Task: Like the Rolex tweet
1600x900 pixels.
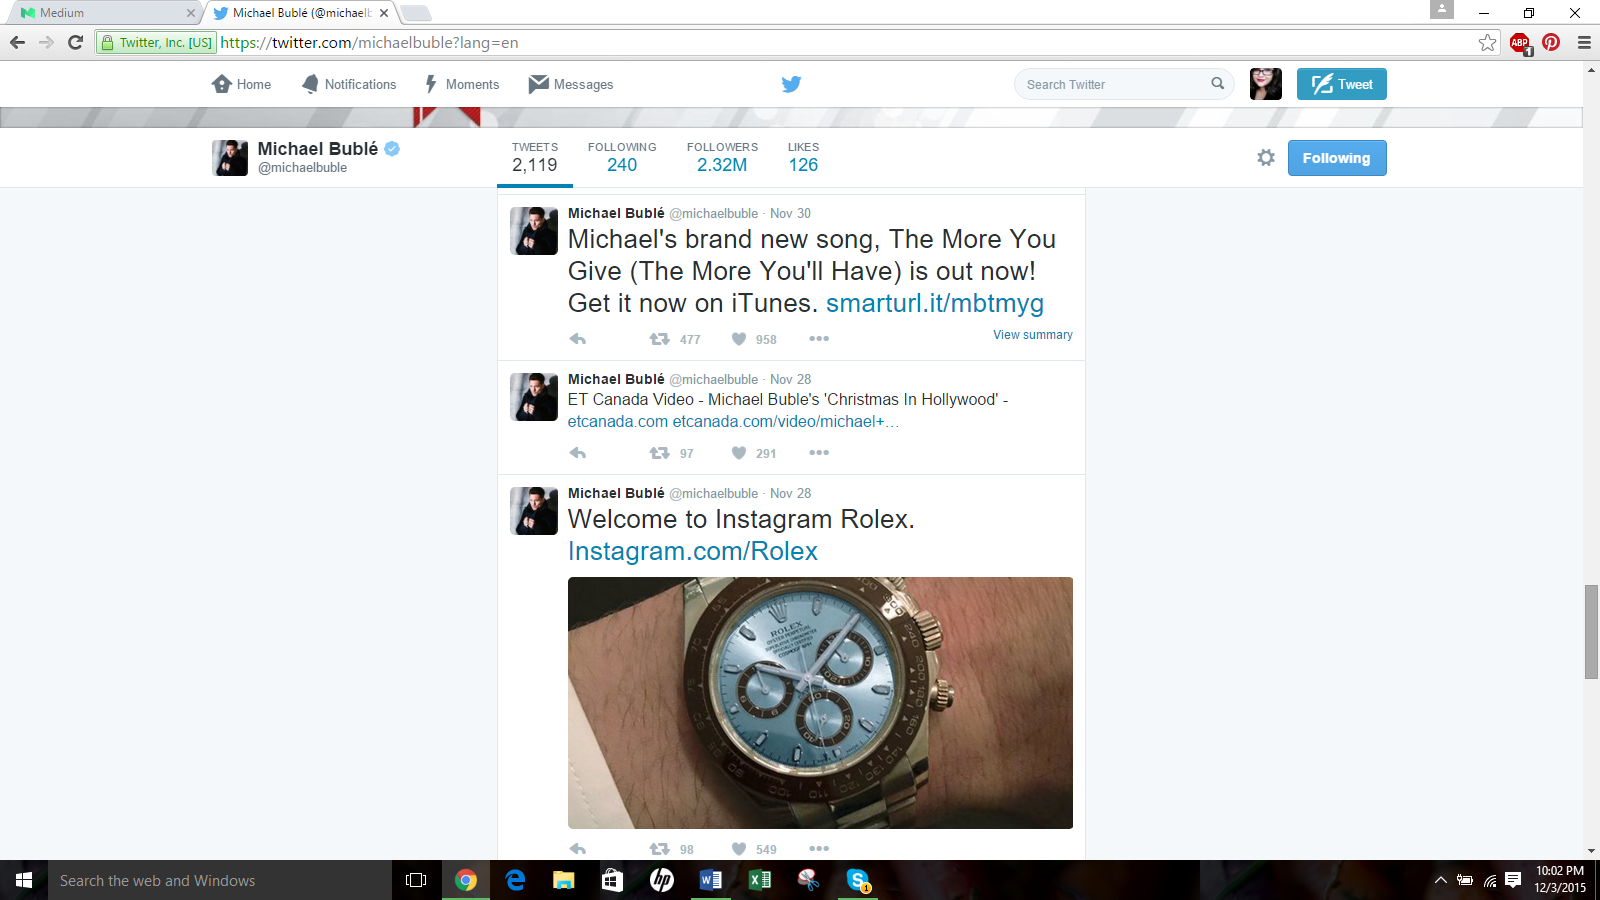Action: [x=739, y=849]
